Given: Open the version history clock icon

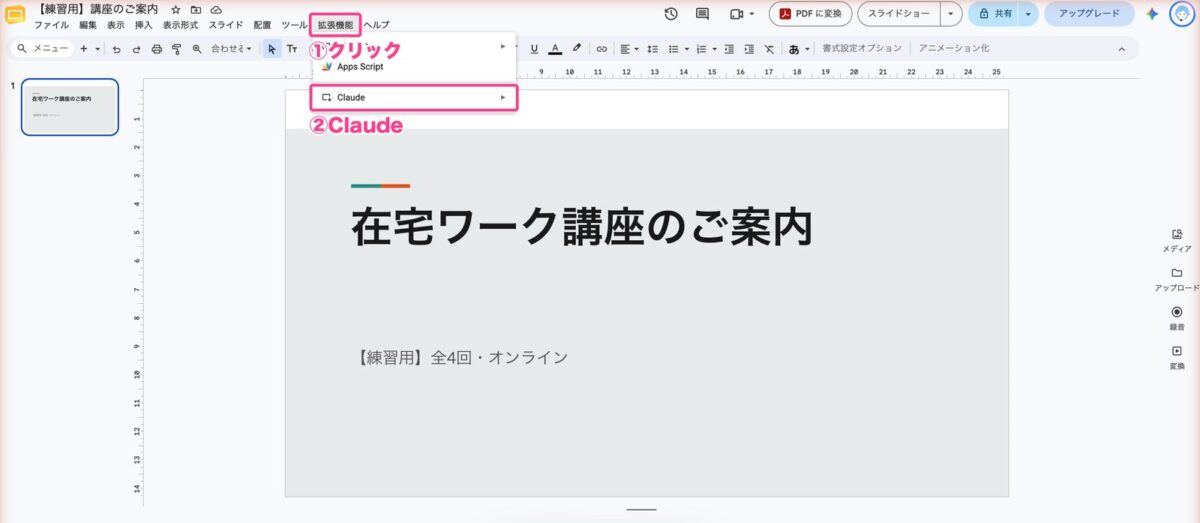Looking at the screenshot, I should (671, 14).
